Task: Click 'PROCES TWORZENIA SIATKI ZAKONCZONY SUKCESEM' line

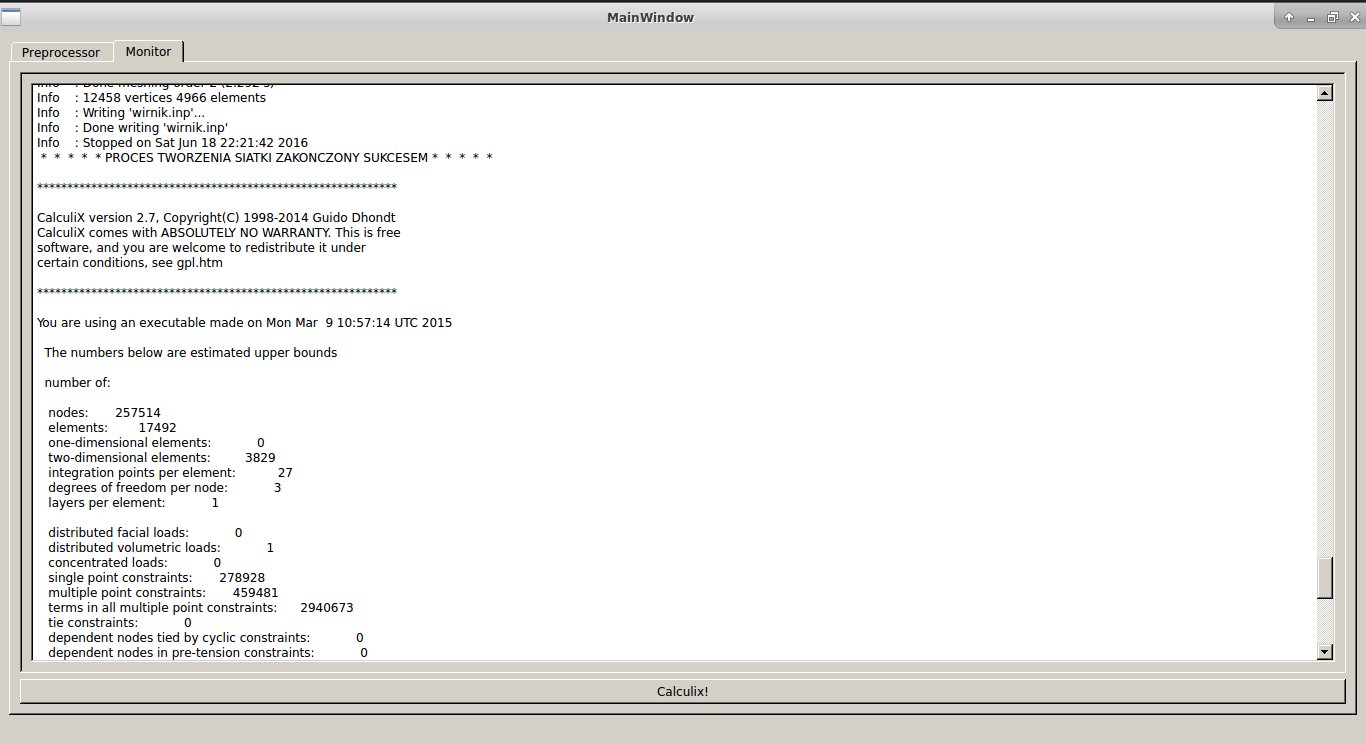Action: tap(266, 158)
